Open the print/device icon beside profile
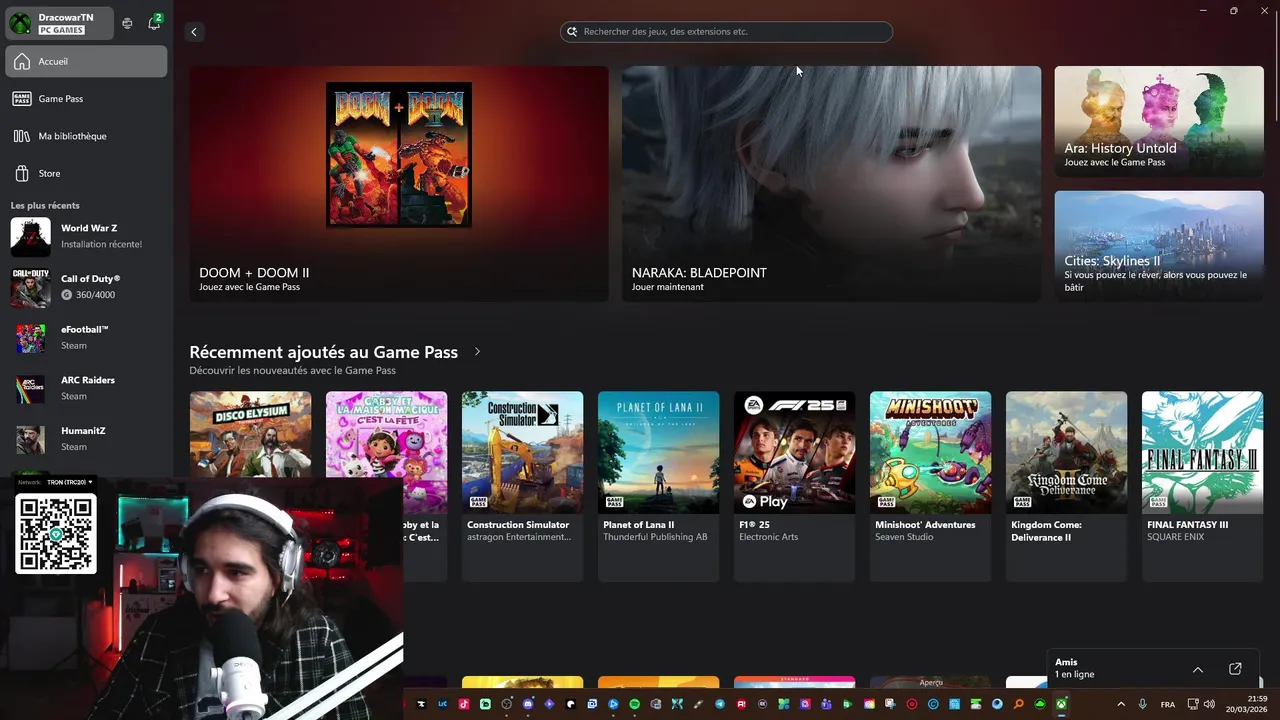Screen dimensions: 1280x720 (x=127, y=23)
